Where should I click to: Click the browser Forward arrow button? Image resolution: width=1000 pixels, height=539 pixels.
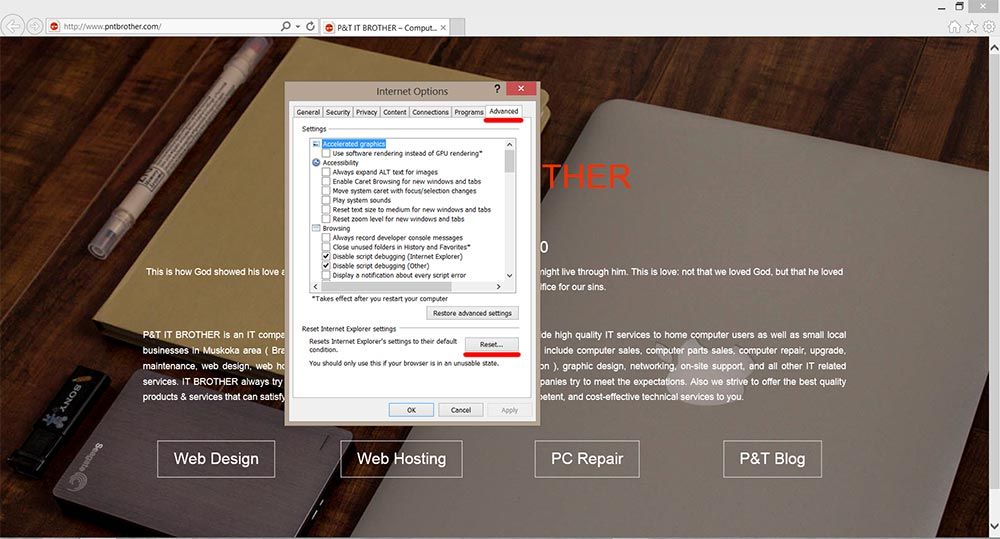(34, 26)
